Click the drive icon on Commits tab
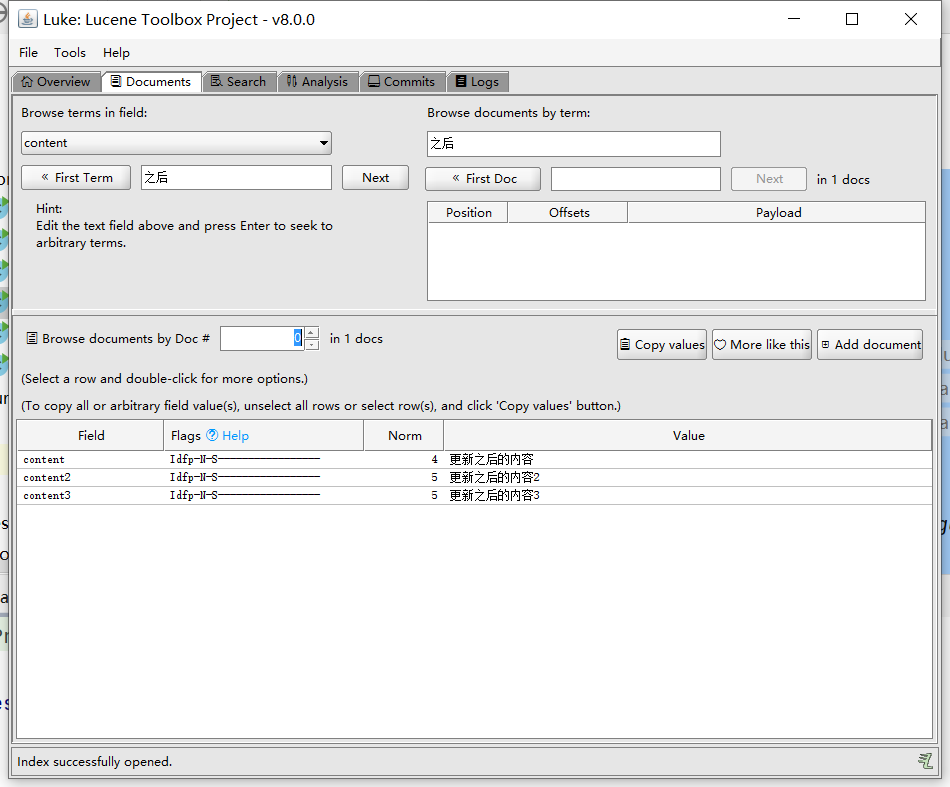Viewport: 950px width, 787px height. click(374, 81)
